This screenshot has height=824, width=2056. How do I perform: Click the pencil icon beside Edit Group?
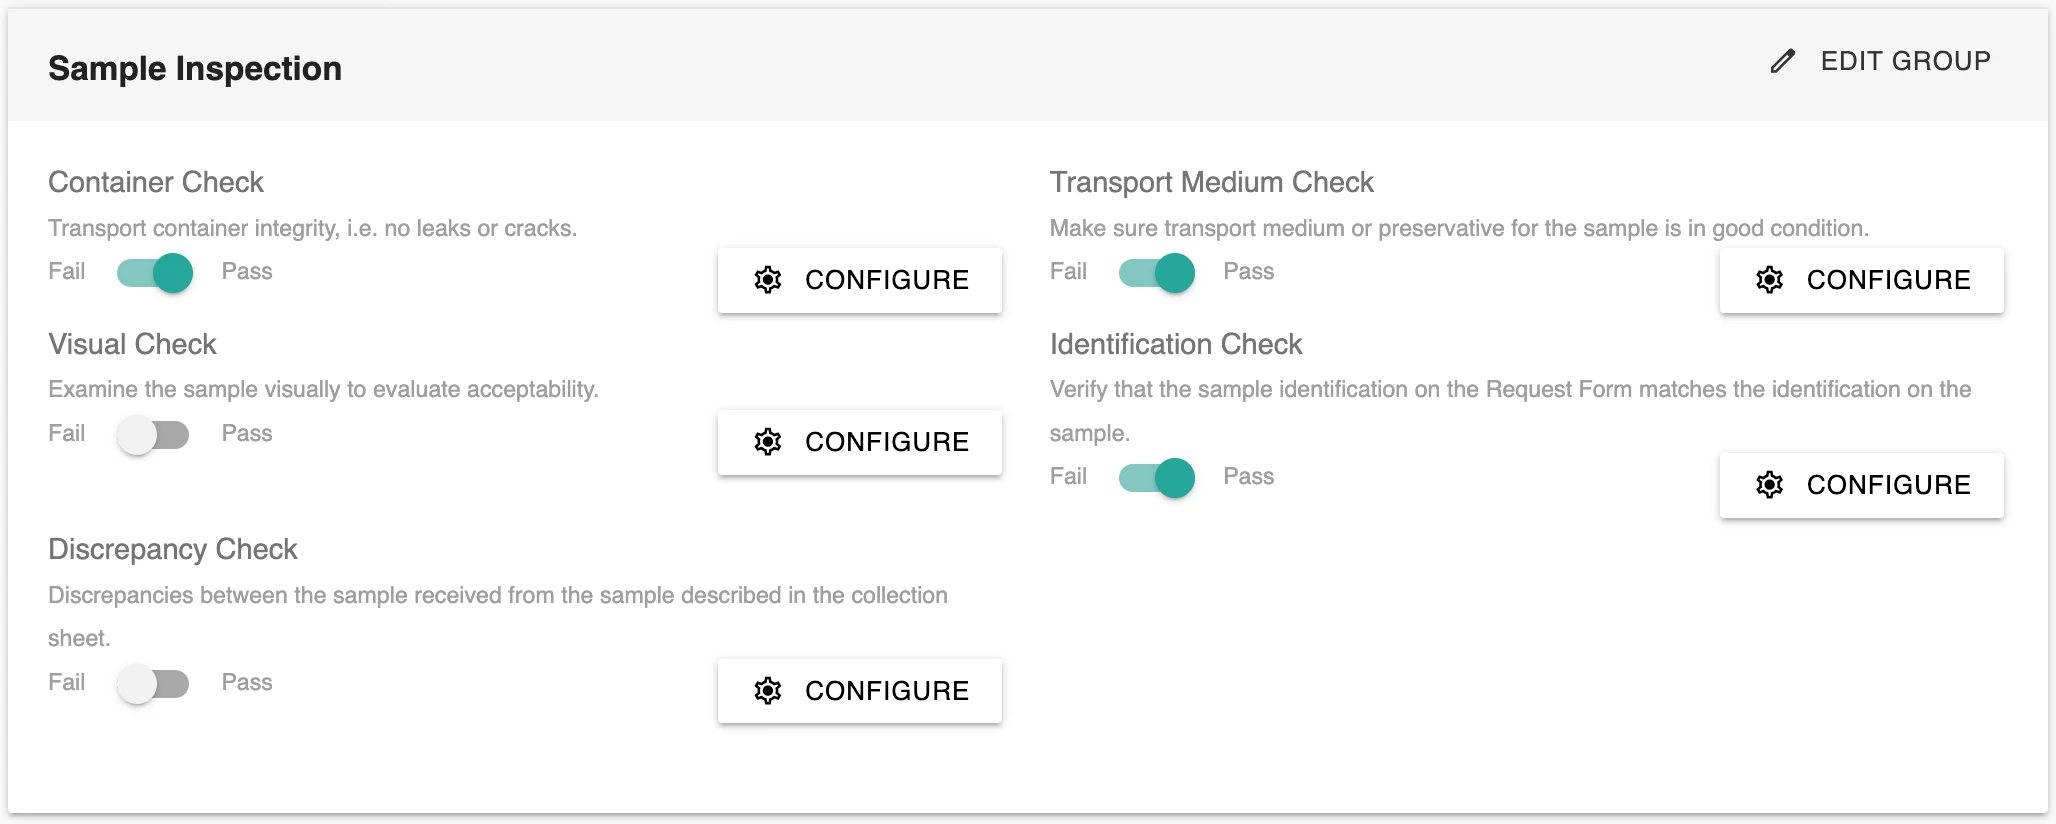1782,62
